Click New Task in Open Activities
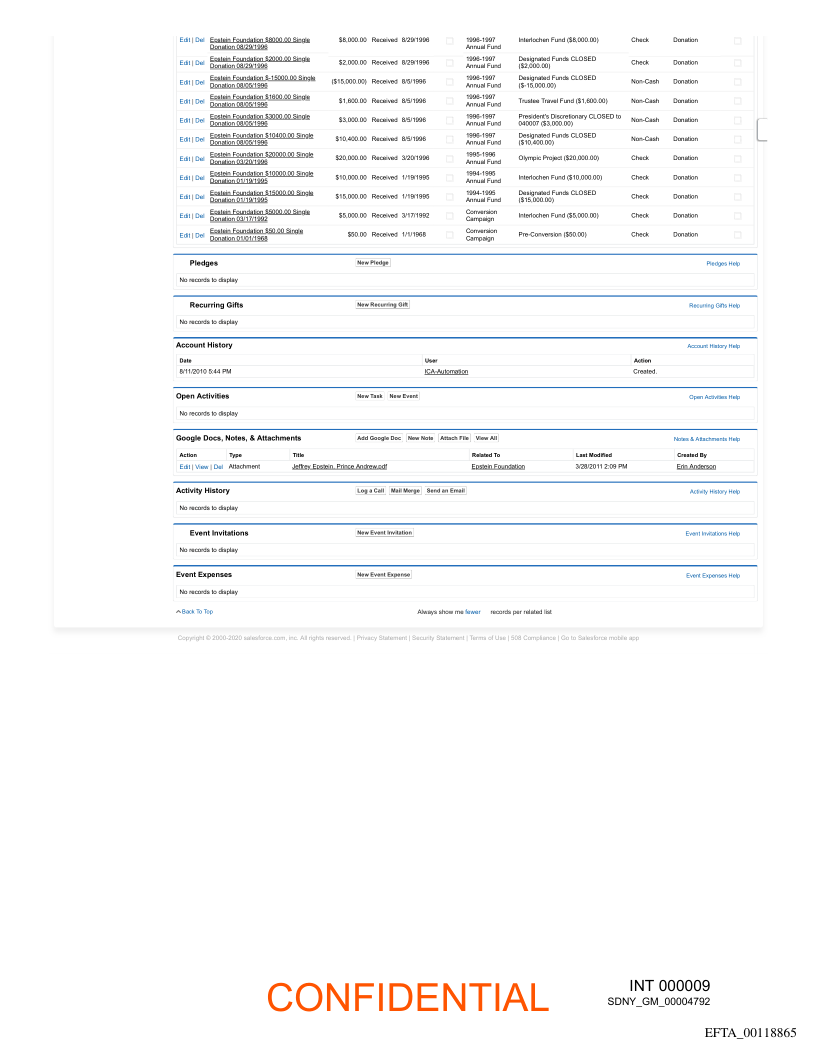816x1056 pixels. tap(370, 396)
